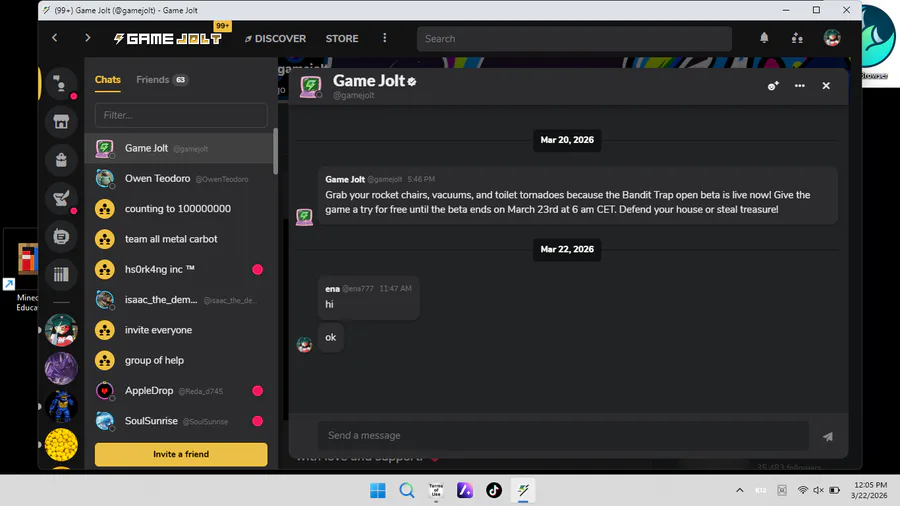Image resolution: width=900 pixels, height=506 pixels.
Task: Add members with the header plus icon
Action: click(773, 85)
